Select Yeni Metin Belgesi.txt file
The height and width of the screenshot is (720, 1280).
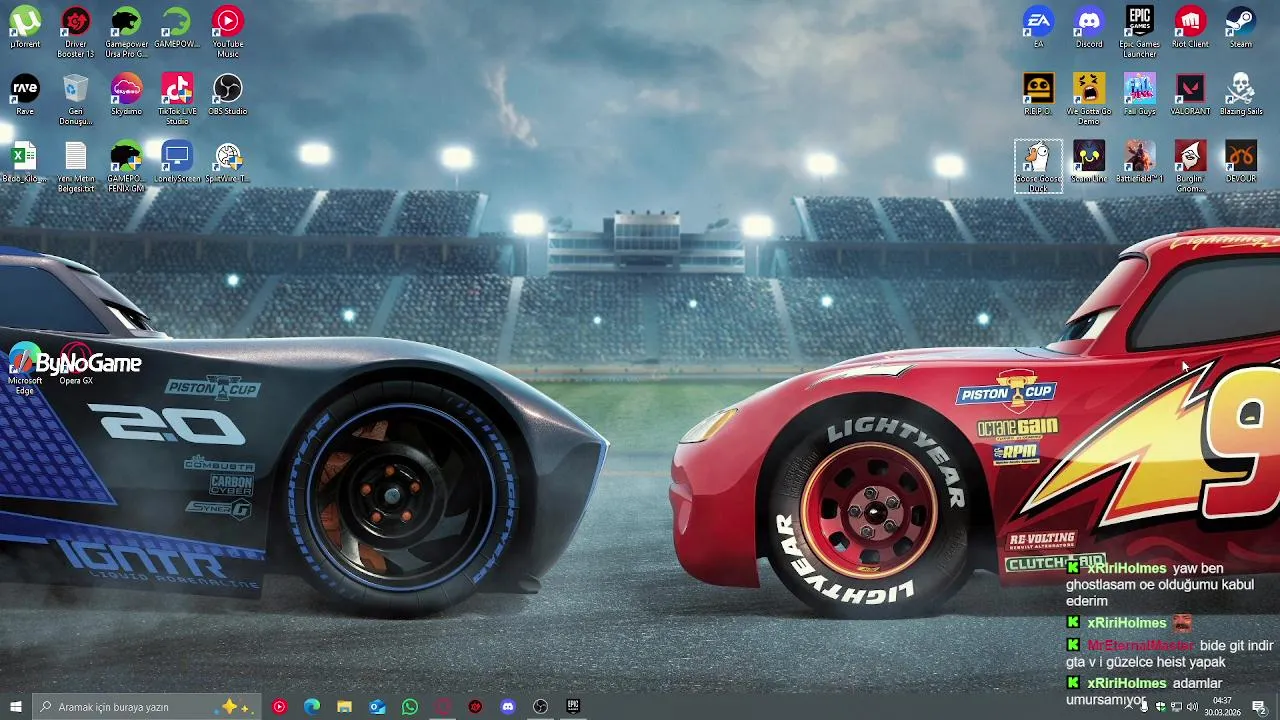tap(76, 166)
